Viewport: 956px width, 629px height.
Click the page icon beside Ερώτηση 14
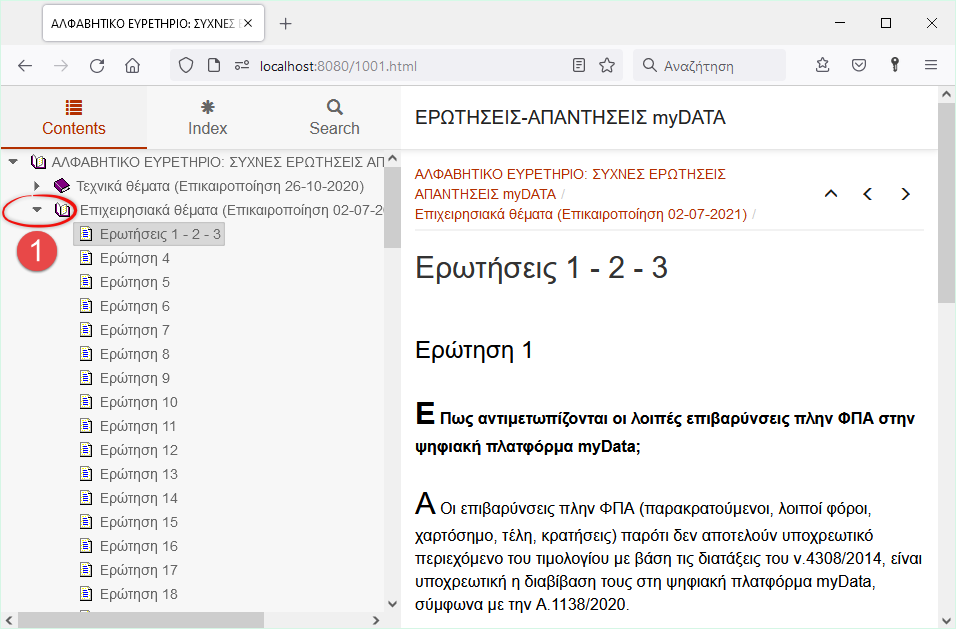87,498
